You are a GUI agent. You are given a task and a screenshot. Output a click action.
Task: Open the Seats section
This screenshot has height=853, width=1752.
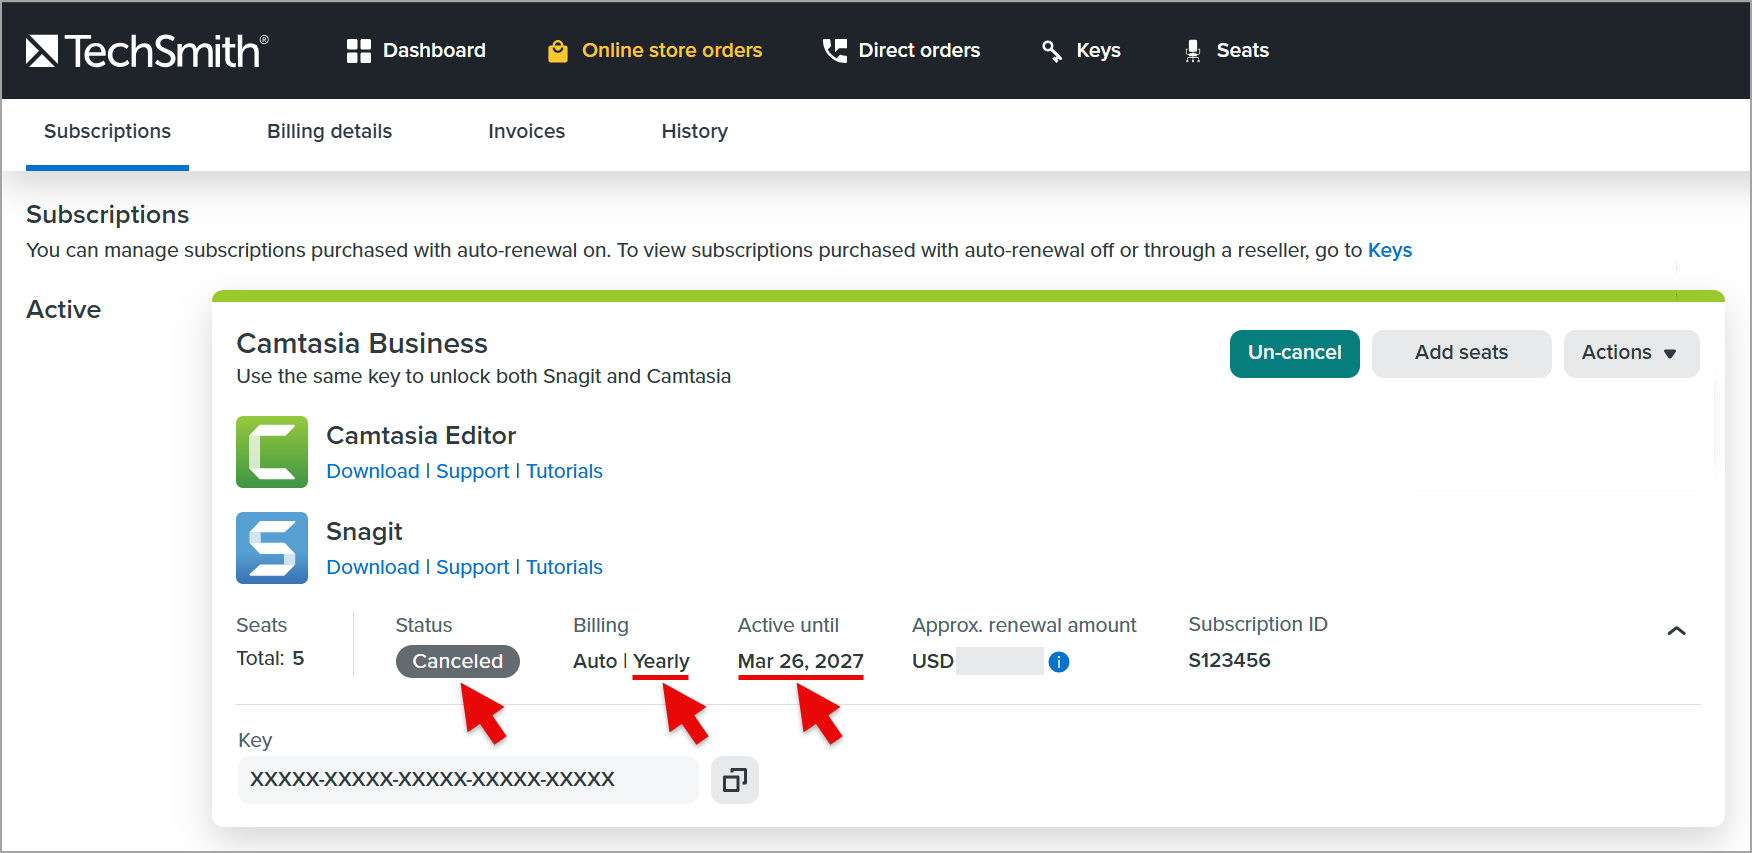pyautogui.click(x=1243, y=51)
